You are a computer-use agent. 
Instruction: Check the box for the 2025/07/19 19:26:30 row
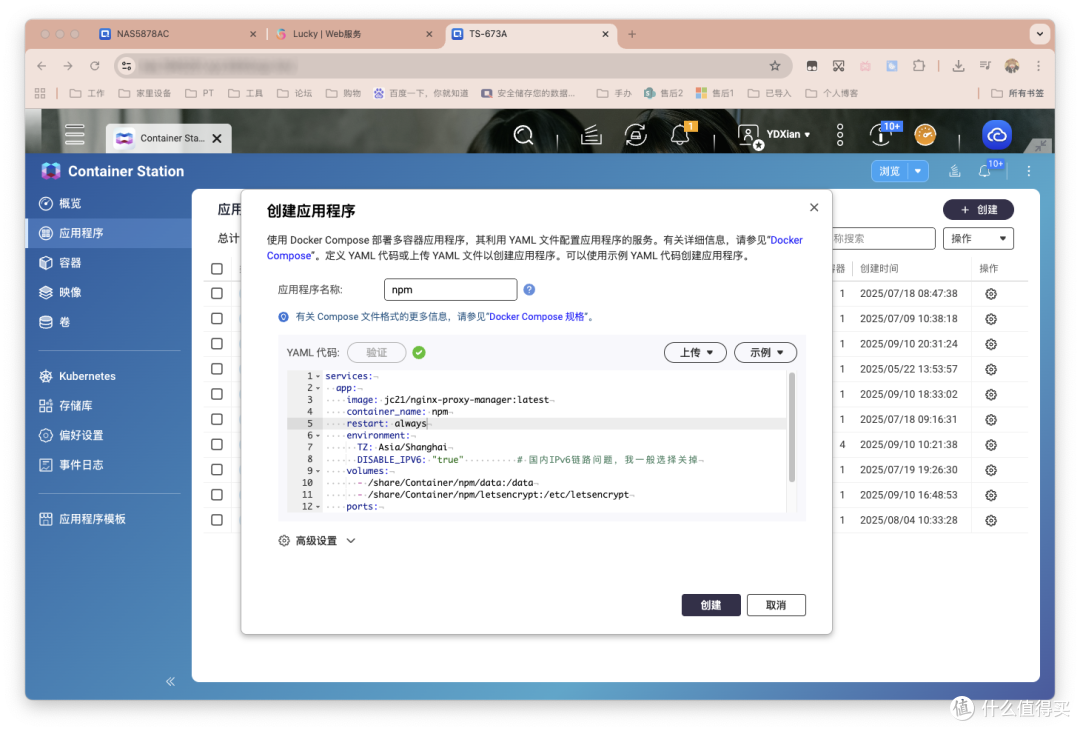pos(217,469)
